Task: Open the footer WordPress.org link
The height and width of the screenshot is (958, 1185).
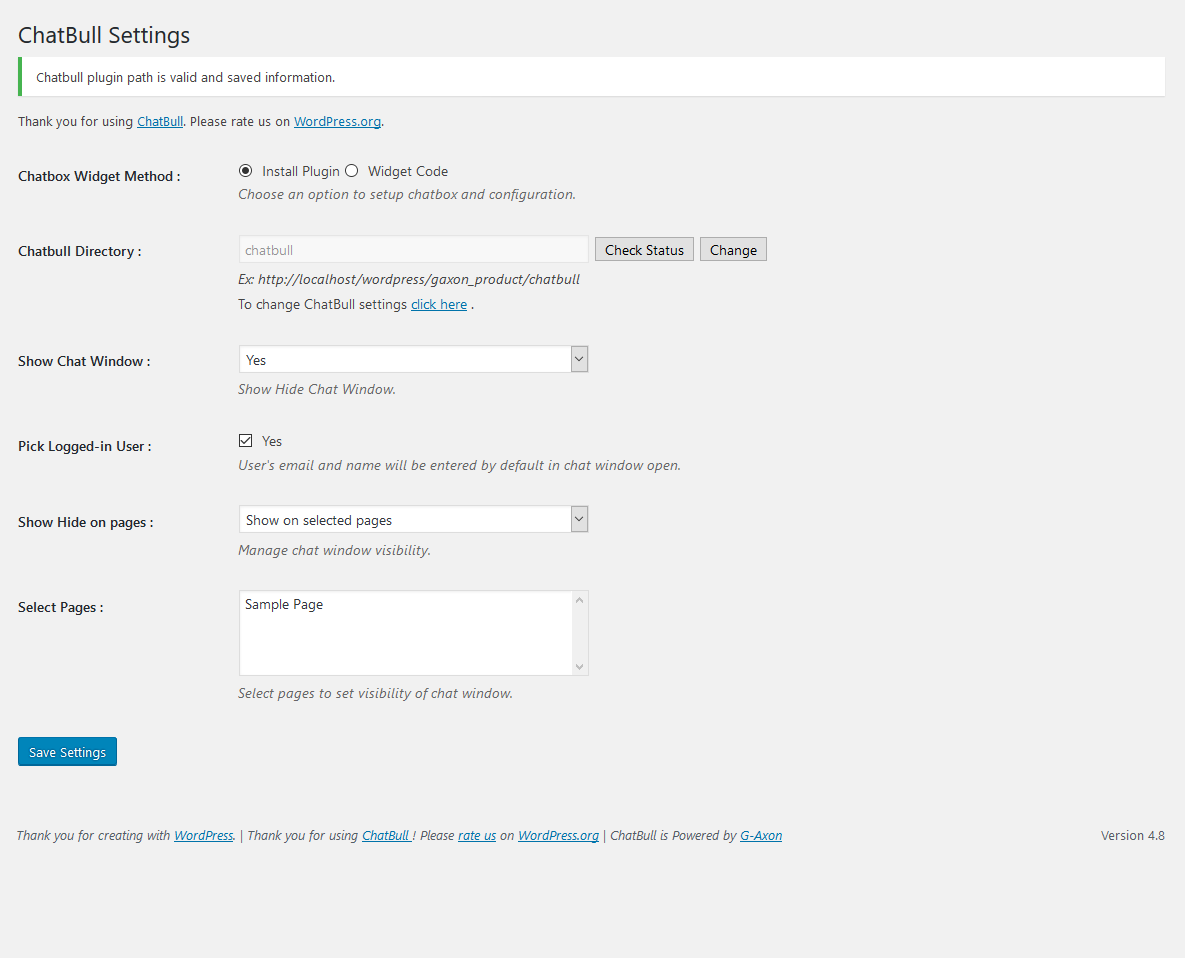Action: 558,836
